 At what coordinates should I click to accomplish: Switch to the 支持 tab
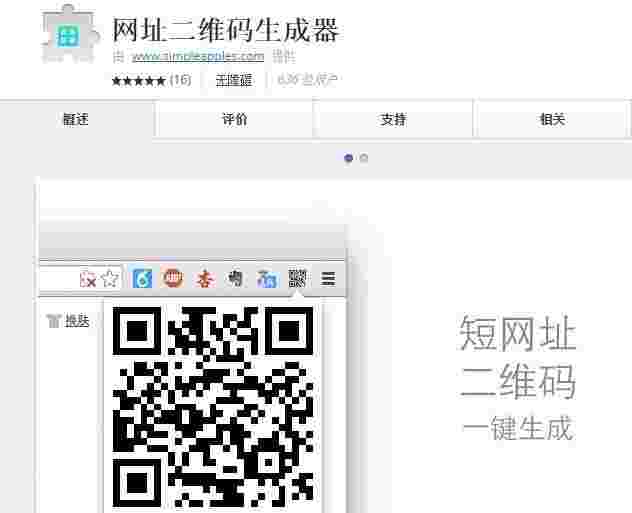(x=393, y=119)
